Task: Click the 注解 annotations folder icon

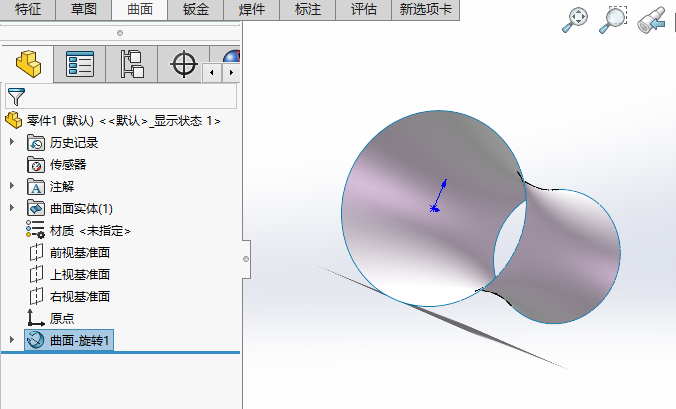Action: 36,187
